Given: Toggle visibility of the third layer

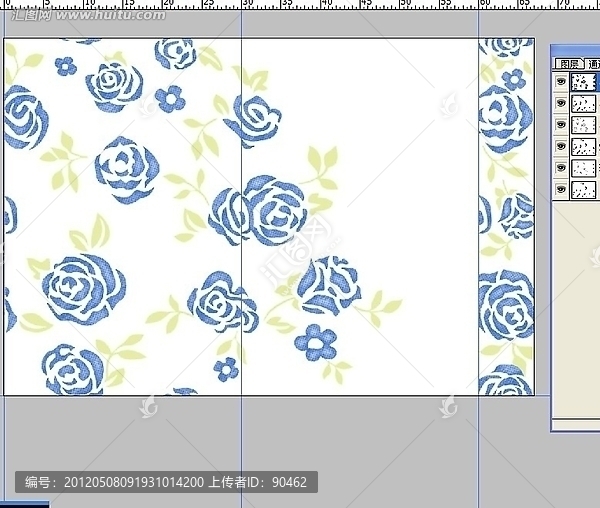Looking at the screenshot, I should point(561,125).
